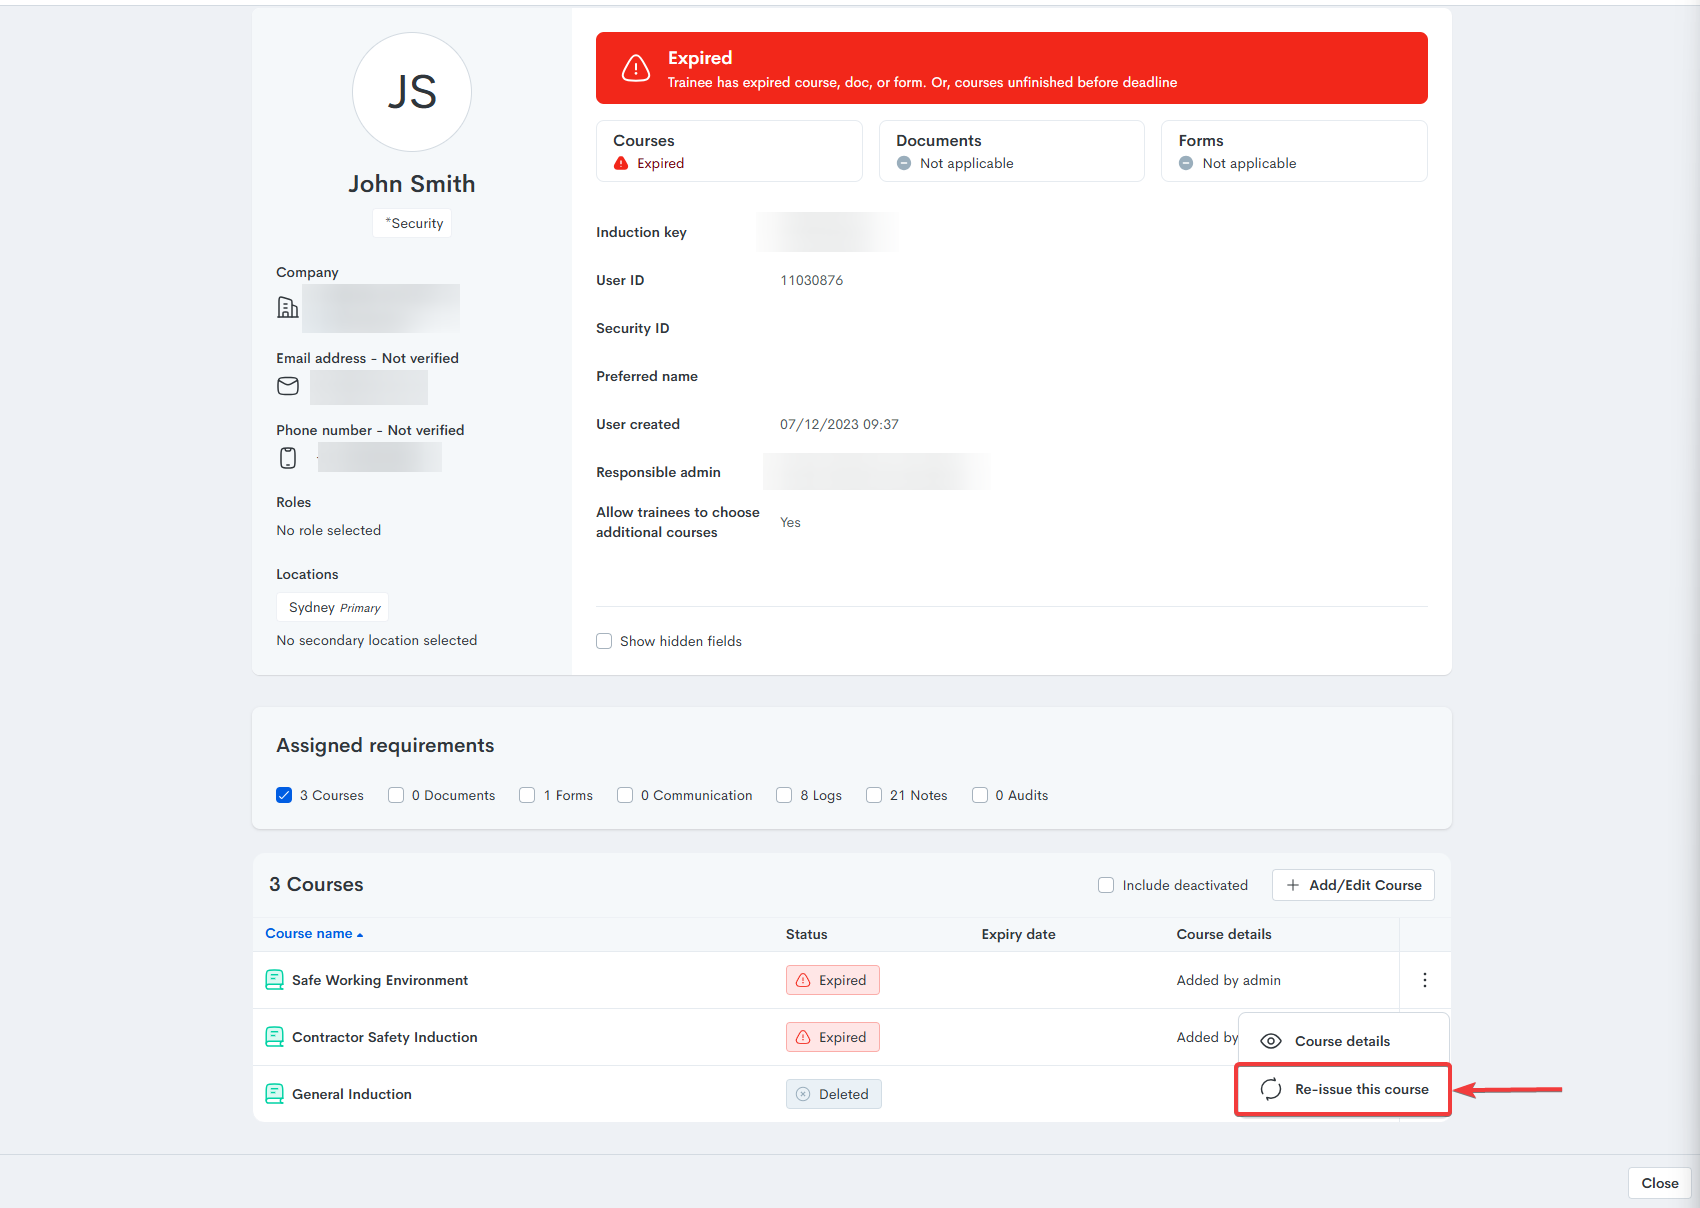1700x1208 pixels.
Task: Open Course details from the context menu
Action: [x=1342, y=1041]
